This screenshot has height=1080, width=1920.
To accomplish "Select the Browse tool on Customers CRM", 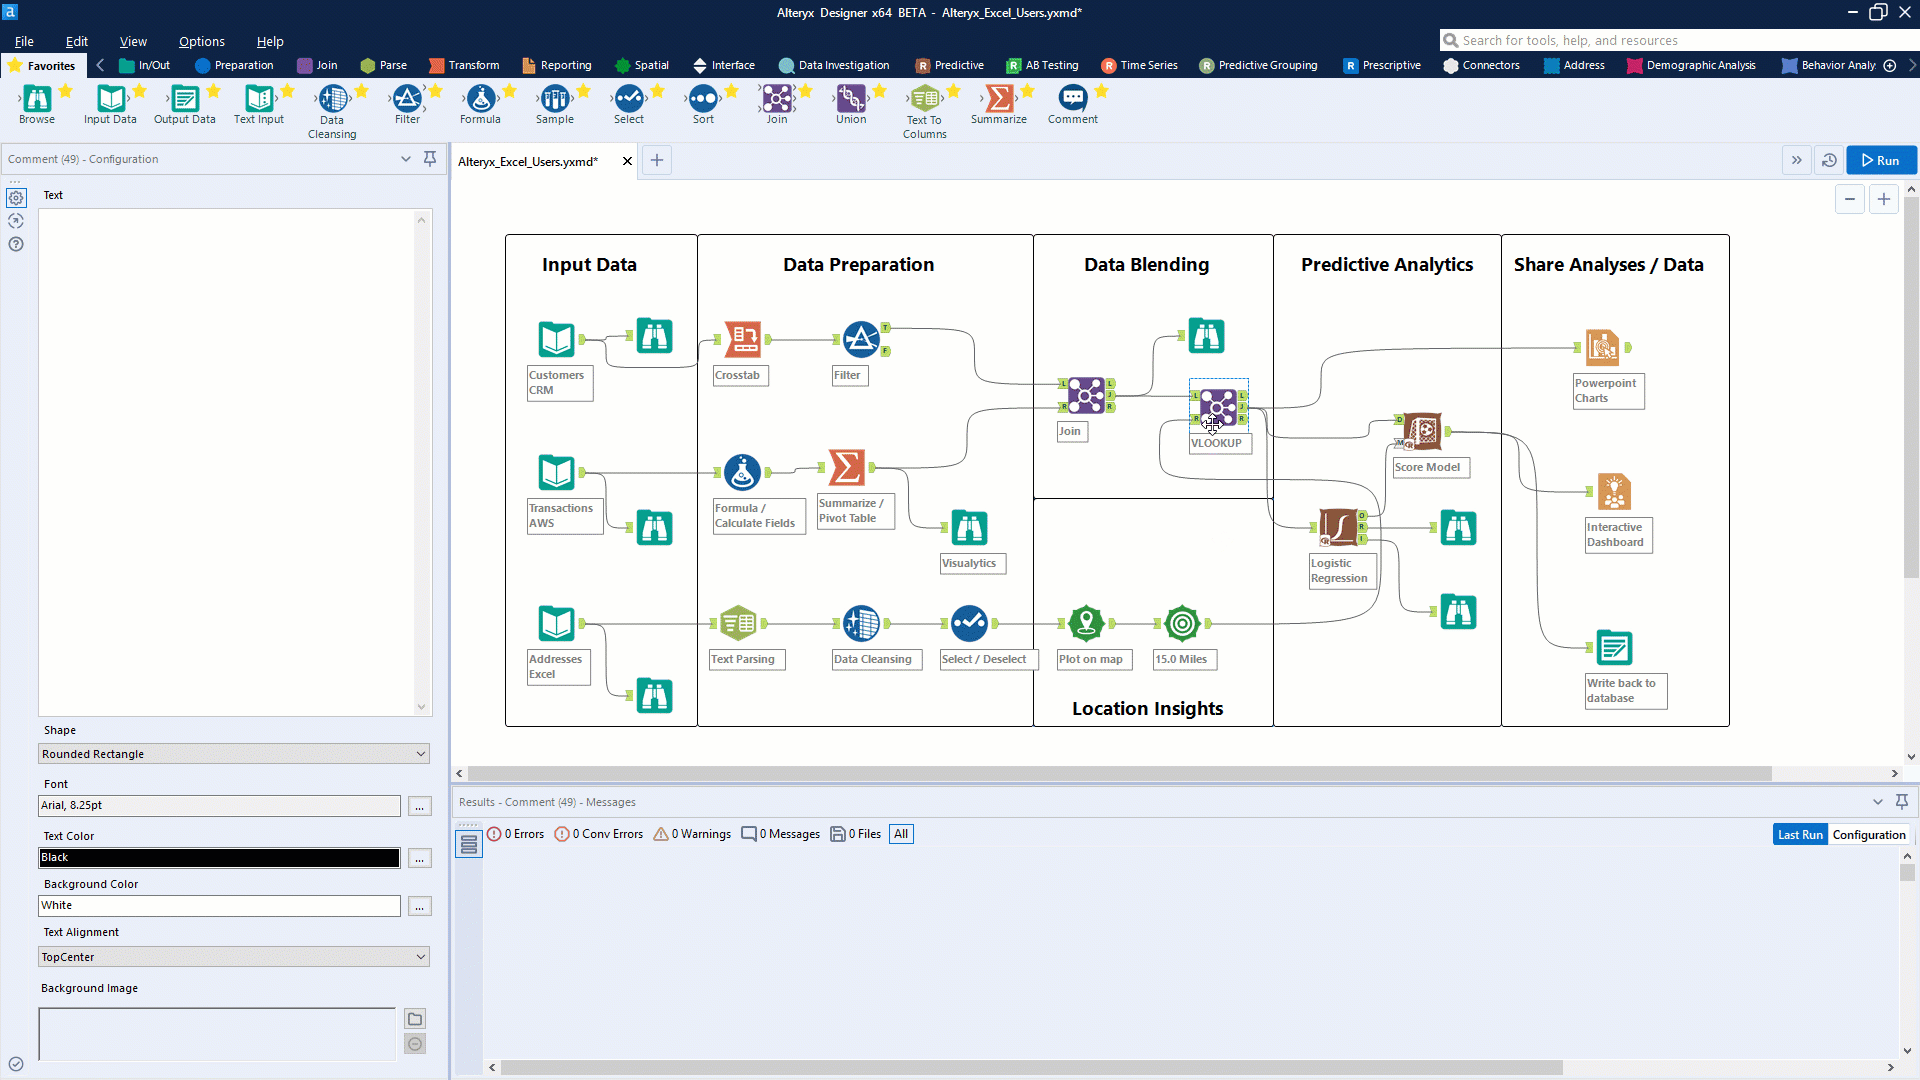I will tap(651, 336).
